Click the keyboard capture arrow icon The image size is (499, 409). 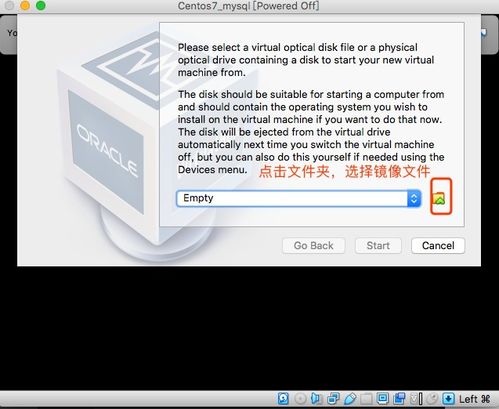coord(448,398)
